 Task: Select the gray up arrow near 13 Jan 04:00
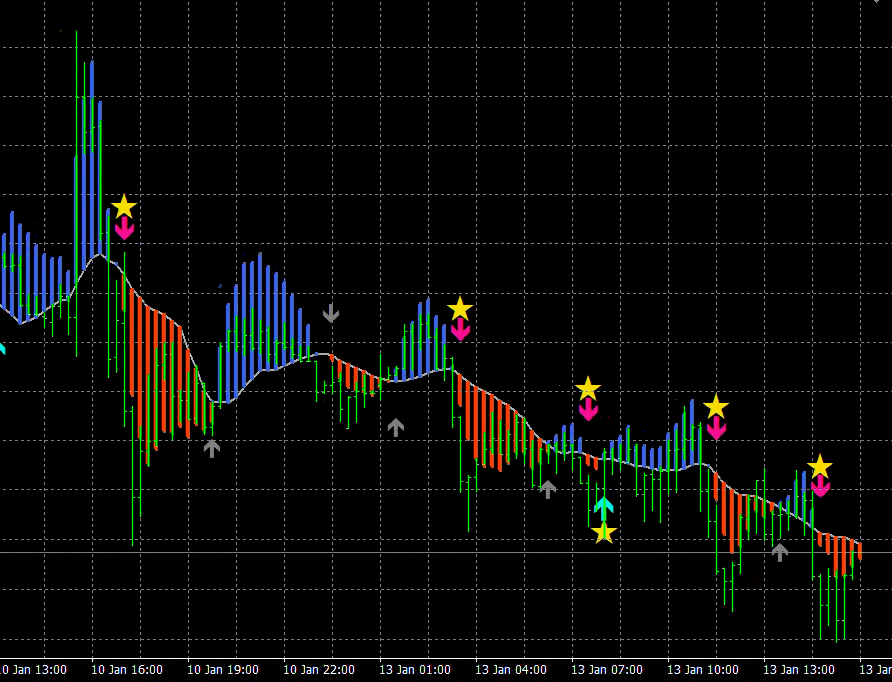click(x=547, y=488)
